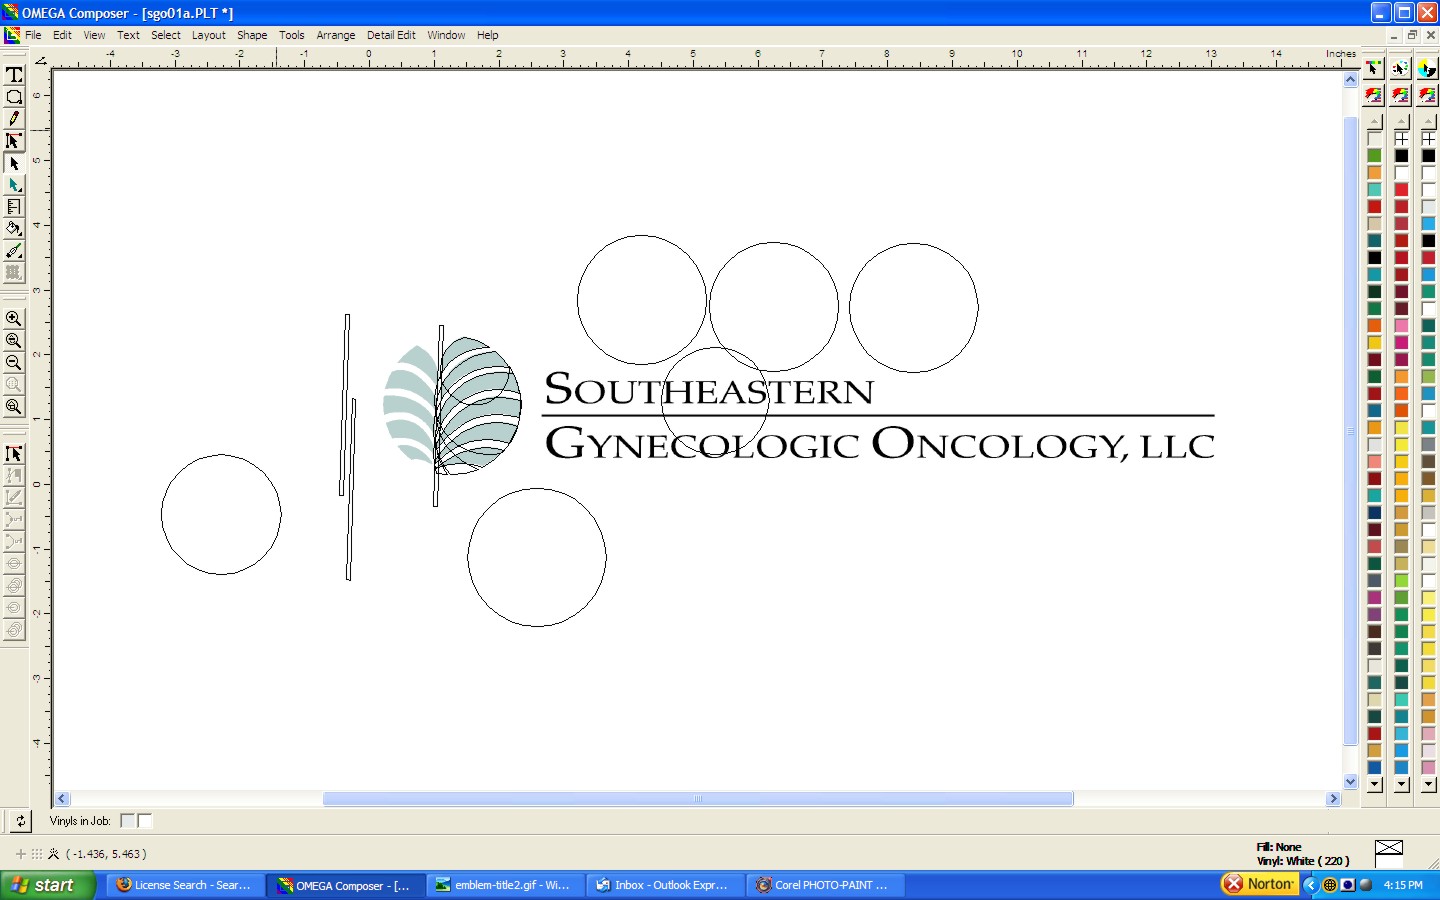Select the black arrow Pointer tool

pyautogui.click(x=14, y=163)
